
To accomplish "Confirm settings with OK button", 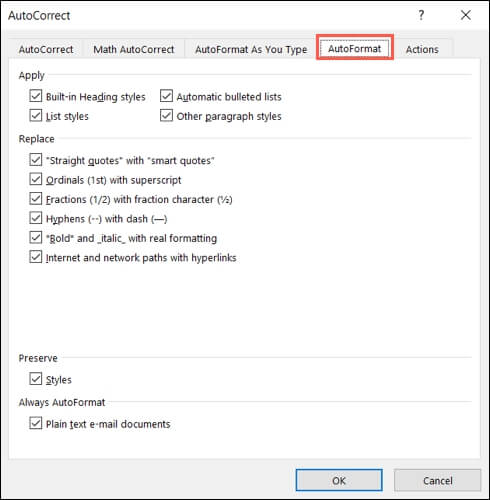I will (339, 480).
